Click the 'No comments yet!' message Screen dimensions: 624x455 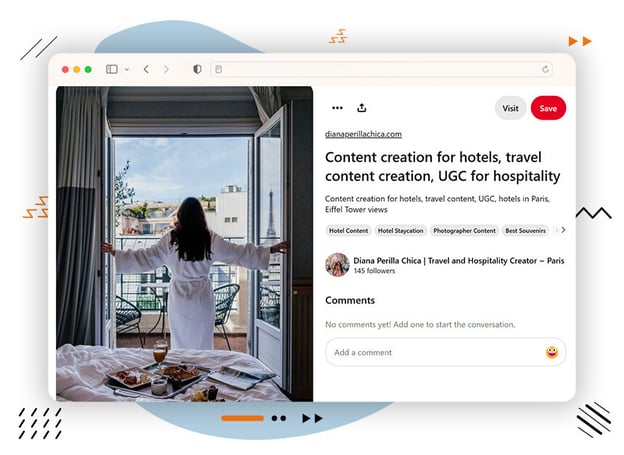[420, 324]
